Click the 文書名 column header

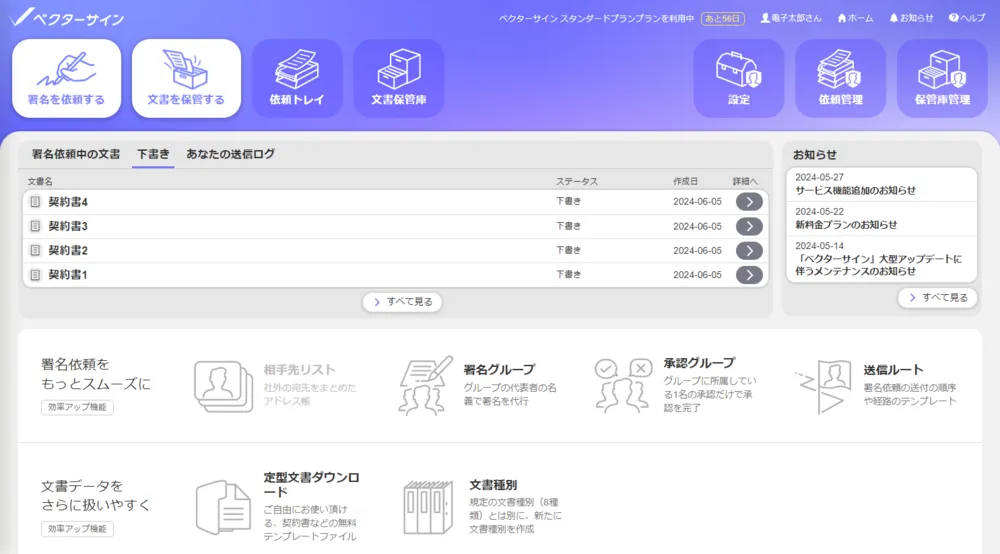click(x=40, y=182)
